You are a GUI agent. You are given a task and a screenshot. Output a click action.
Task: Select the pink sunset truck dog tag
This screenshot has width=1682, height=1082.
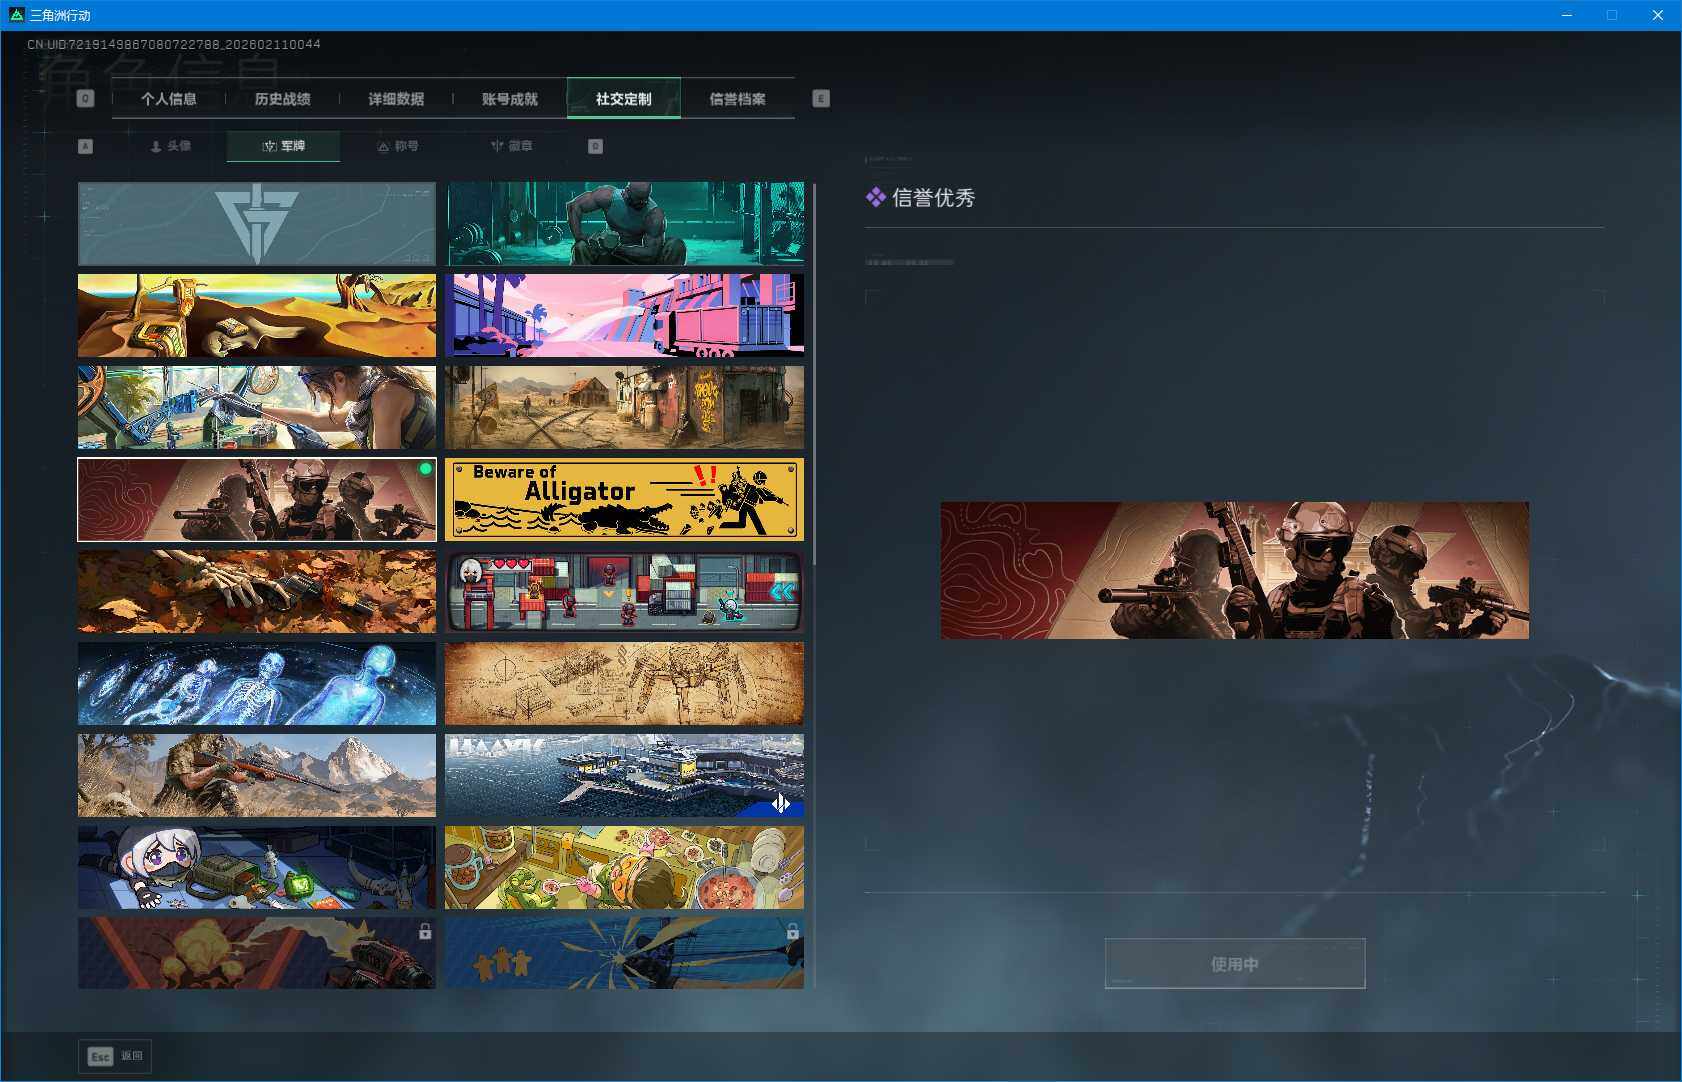click(624, 316)
